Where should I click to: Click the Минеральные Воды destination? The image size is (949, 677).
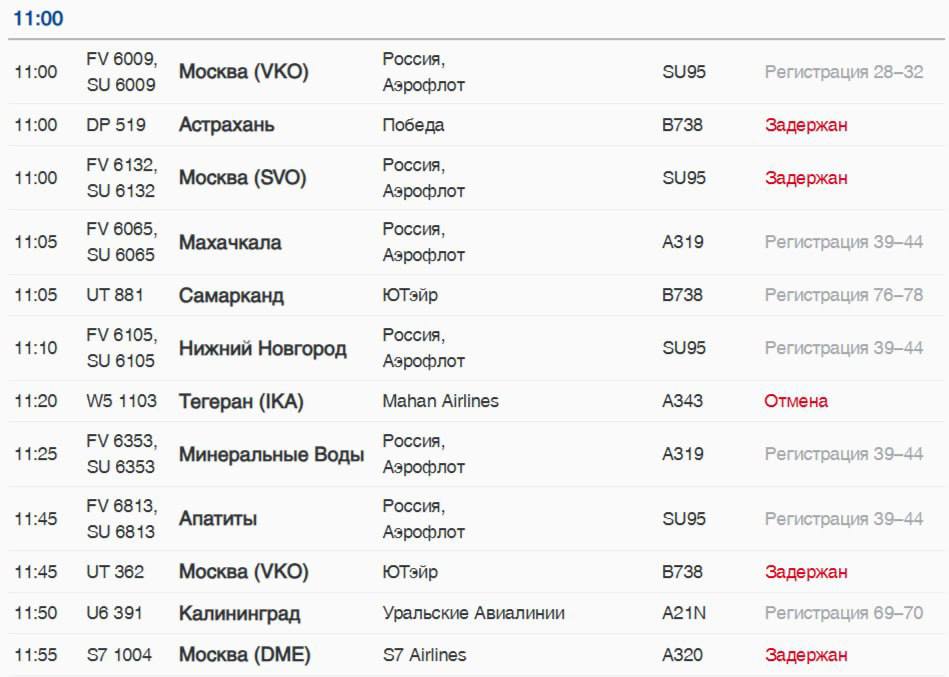[272, 454]
